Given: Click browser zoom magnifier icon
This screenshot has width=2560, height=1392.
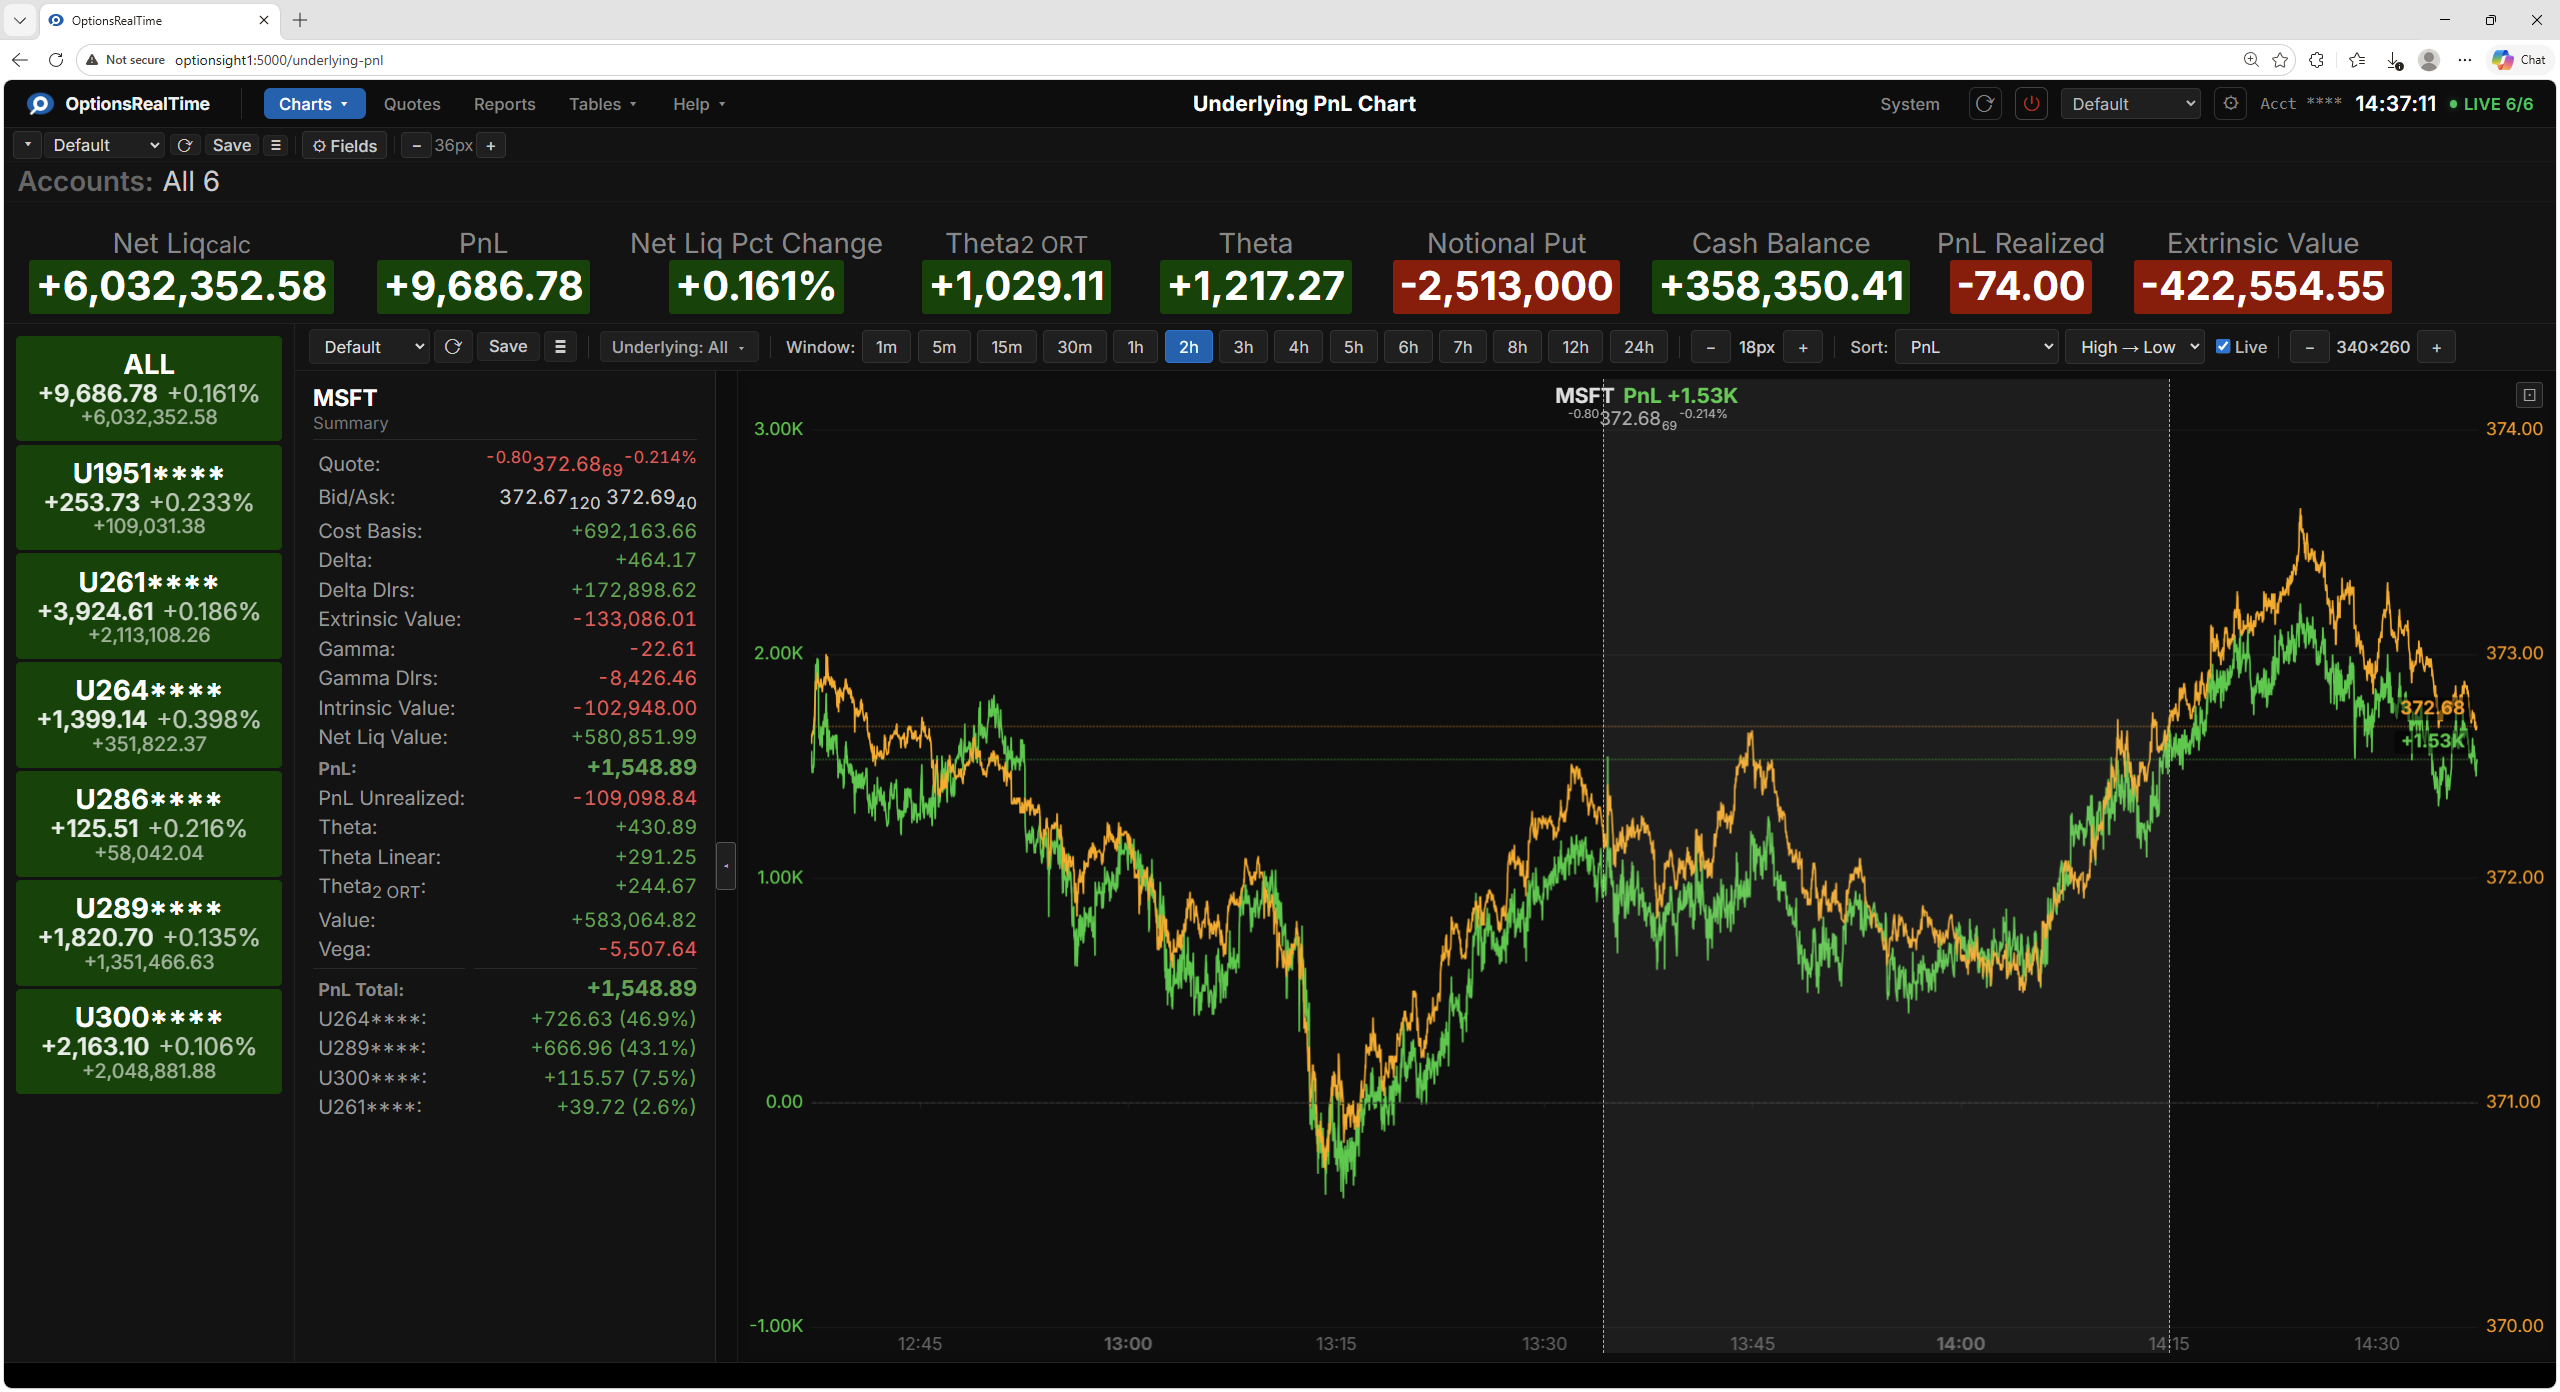Looking at the screenshot, I should point(2250,60).
